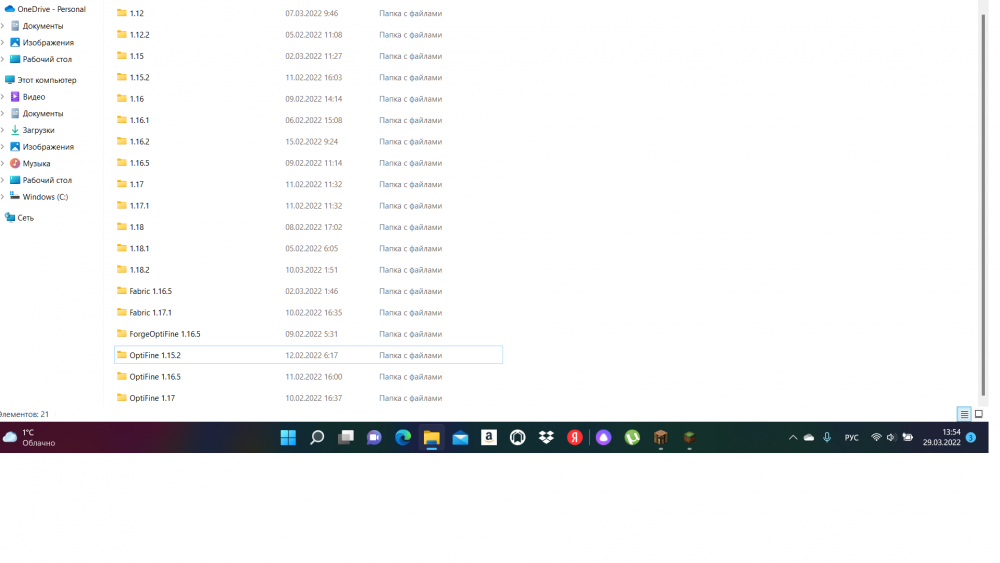The height and width of the screenshot is (563, 1000).
Task: Click microphone icon in system tray
Action: 827,437
